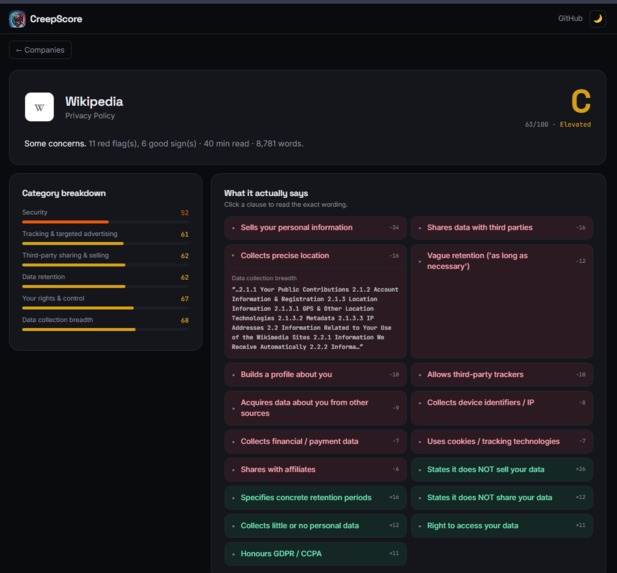Click the 'Wikipedia' company heading

point(94,102)
